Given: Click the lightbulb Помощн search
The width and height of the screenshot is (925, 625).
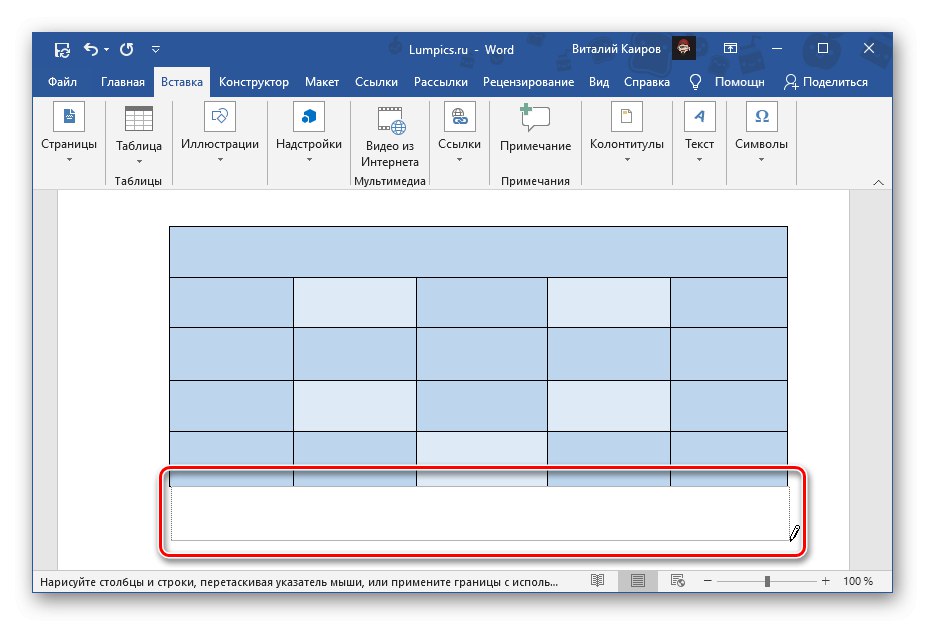Looking at the screenshot, I should 727,82.
